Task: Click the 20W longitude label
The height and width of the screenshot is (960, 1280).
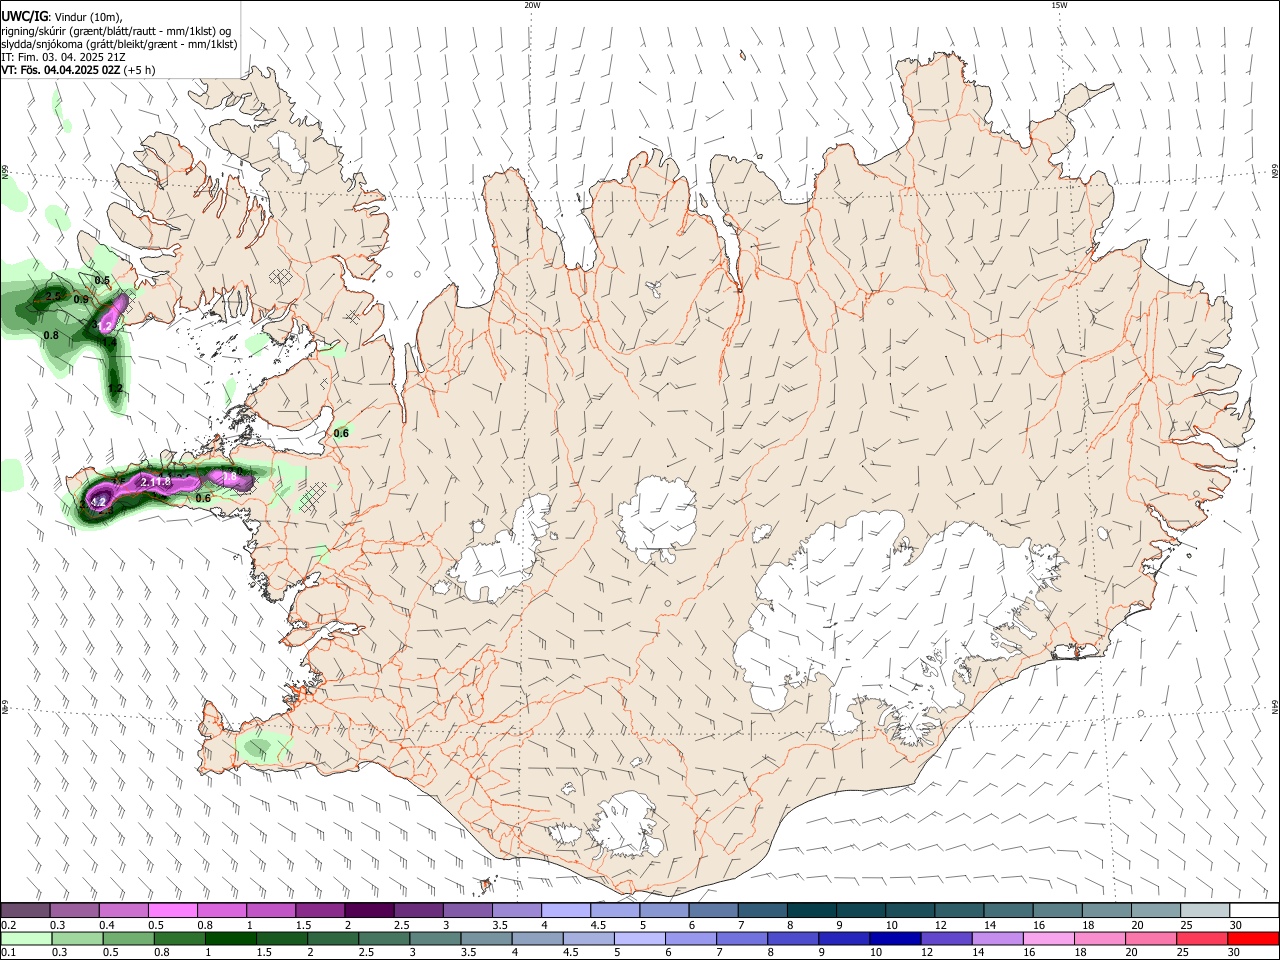Action: pyautogui.click(x=532, y=5)
